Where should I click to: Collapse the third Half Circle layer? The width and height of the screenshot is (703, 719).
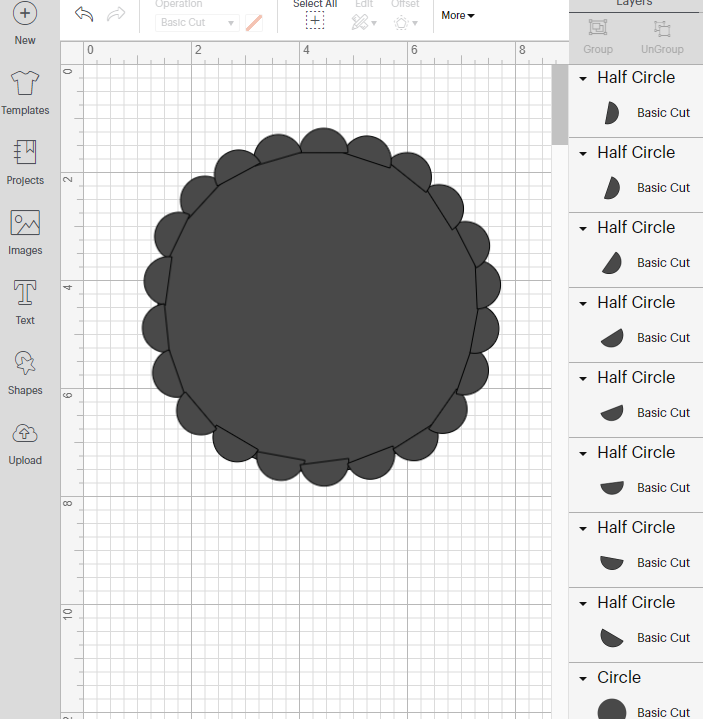pos(583,229)
